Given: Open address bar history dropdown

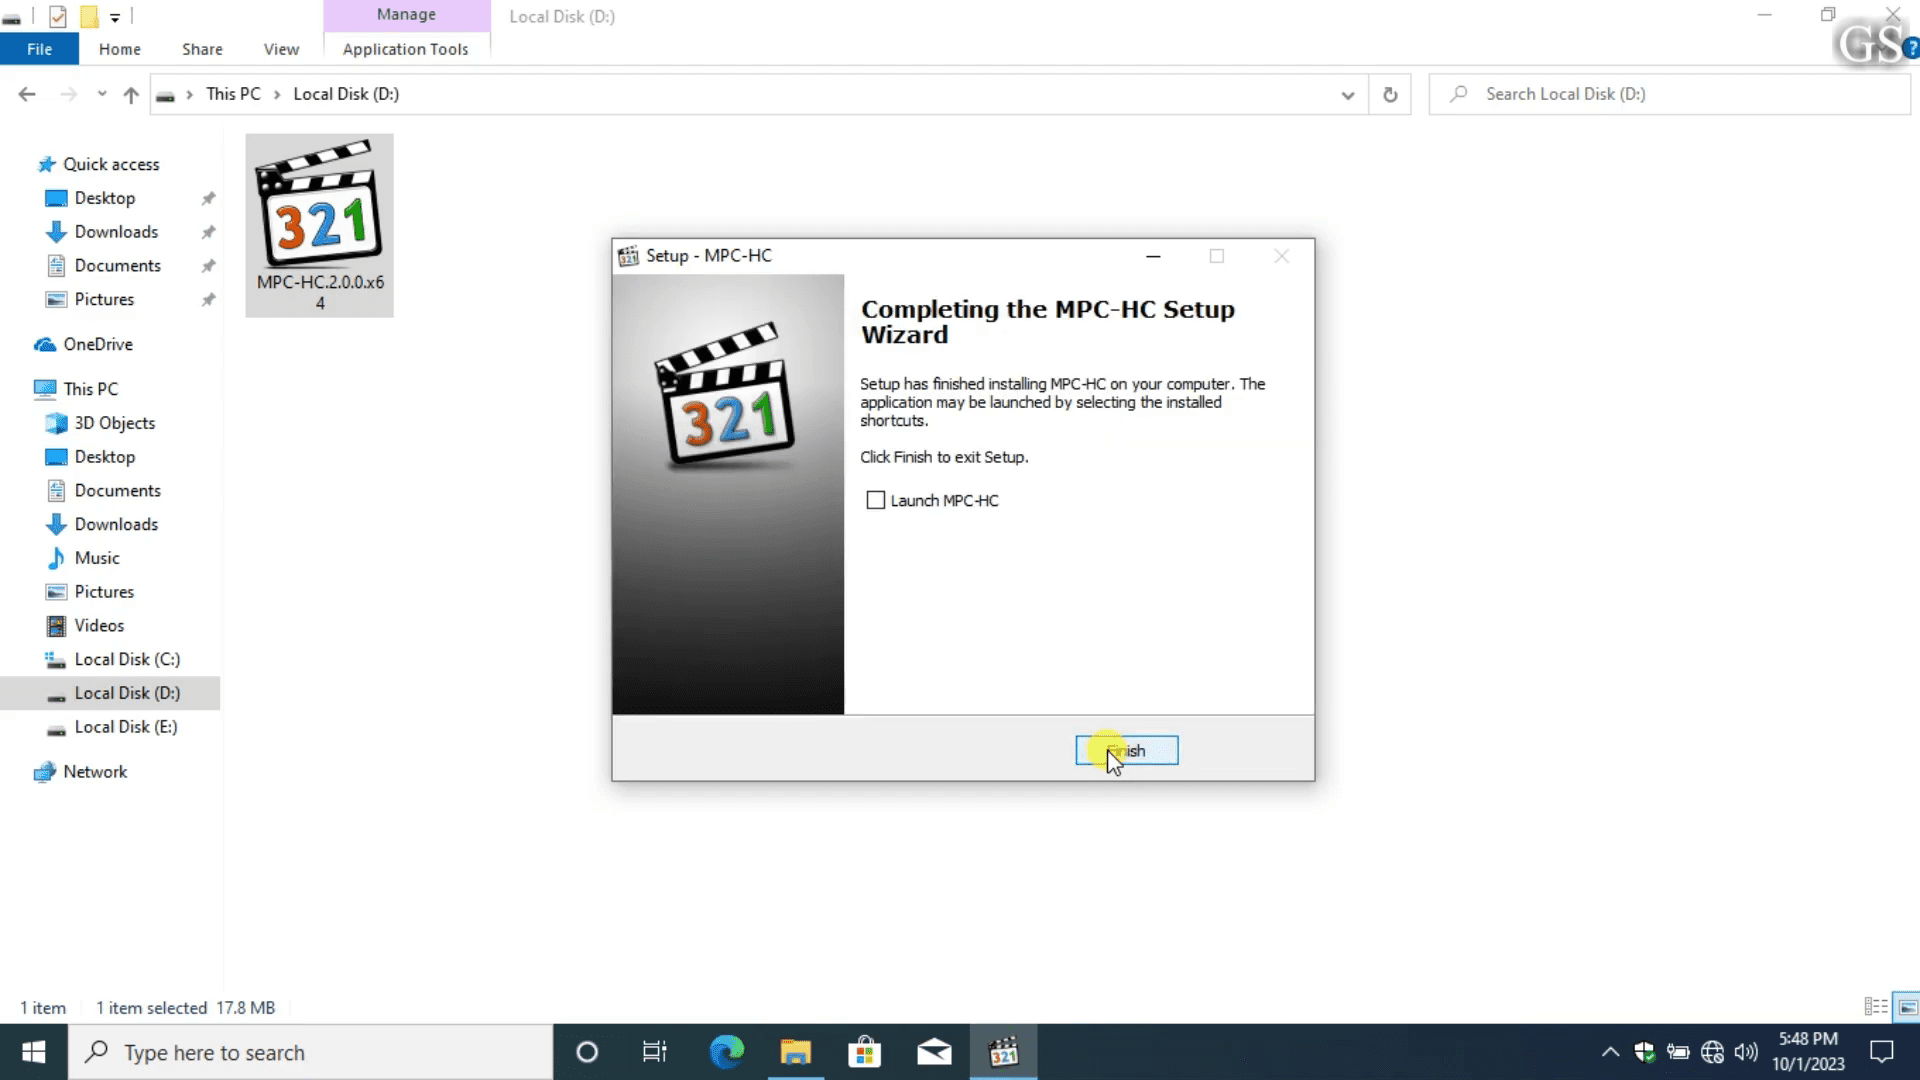Looking at the screenshot, I should coord(1348,94).
